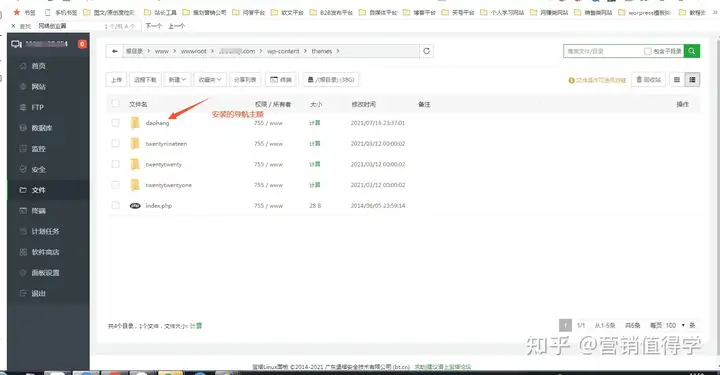
Task: Click 计算 size link for twentytwenty
Action: pyautogui.click(x=315, y=164)
